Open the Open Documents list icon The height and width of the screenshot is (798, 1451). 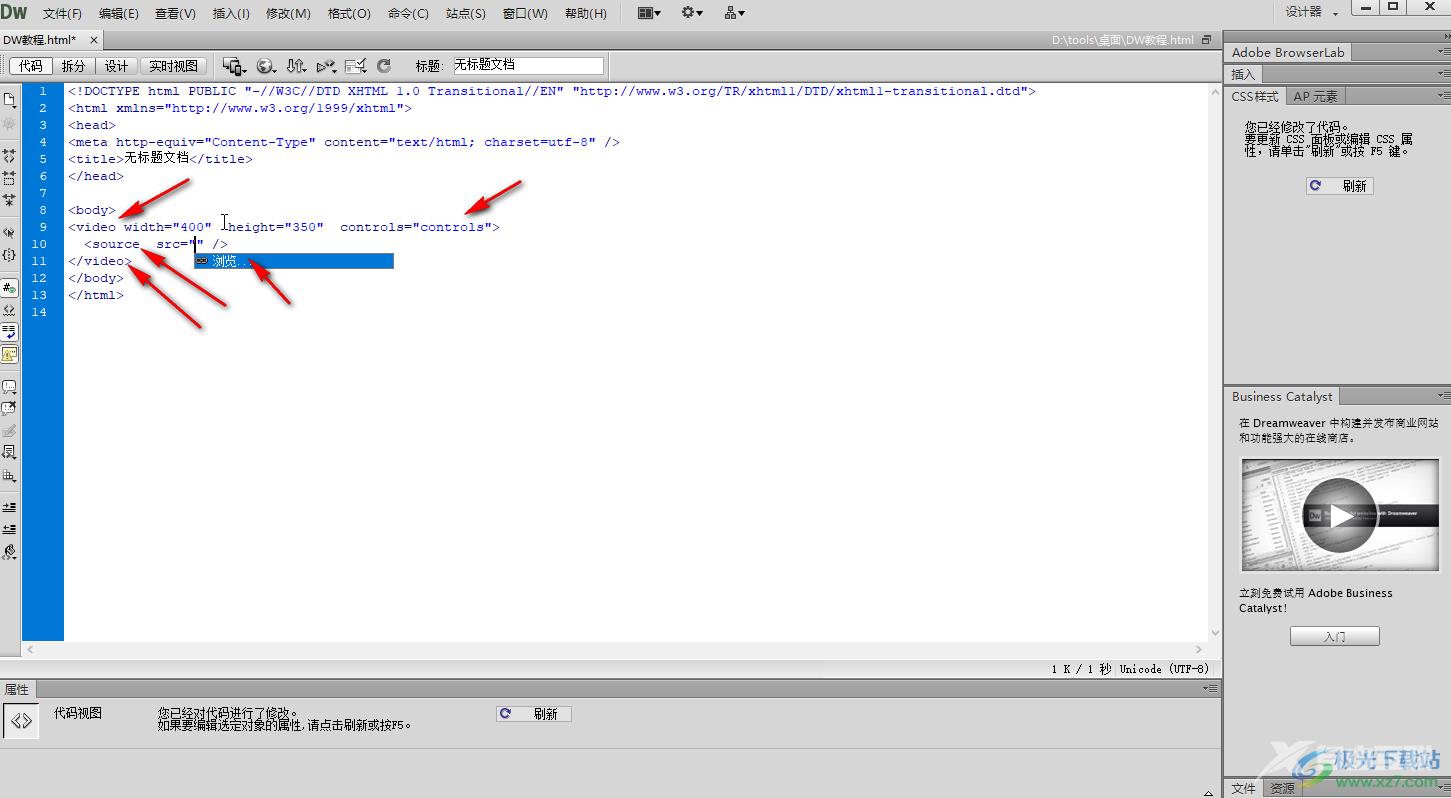(9, 100)
